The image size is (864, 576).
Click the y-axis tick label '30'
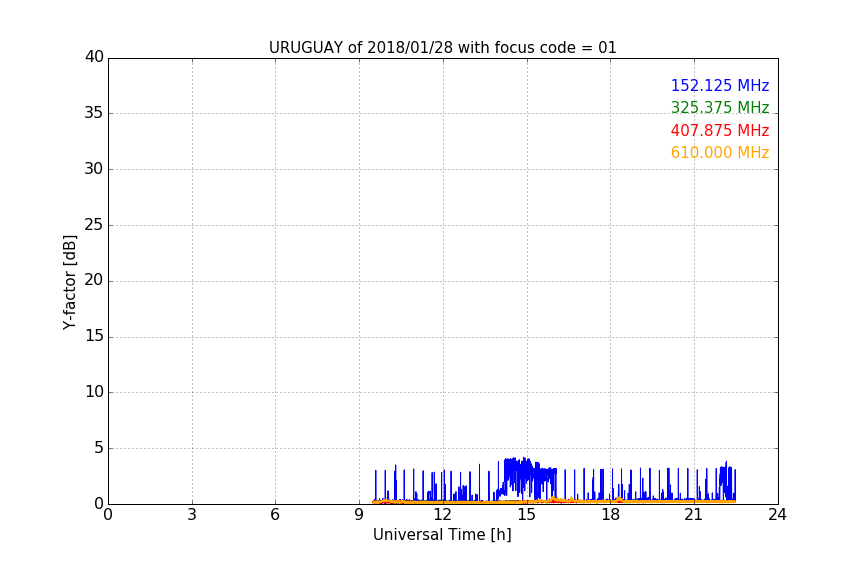pyautogui.click(x=94, y=169)
